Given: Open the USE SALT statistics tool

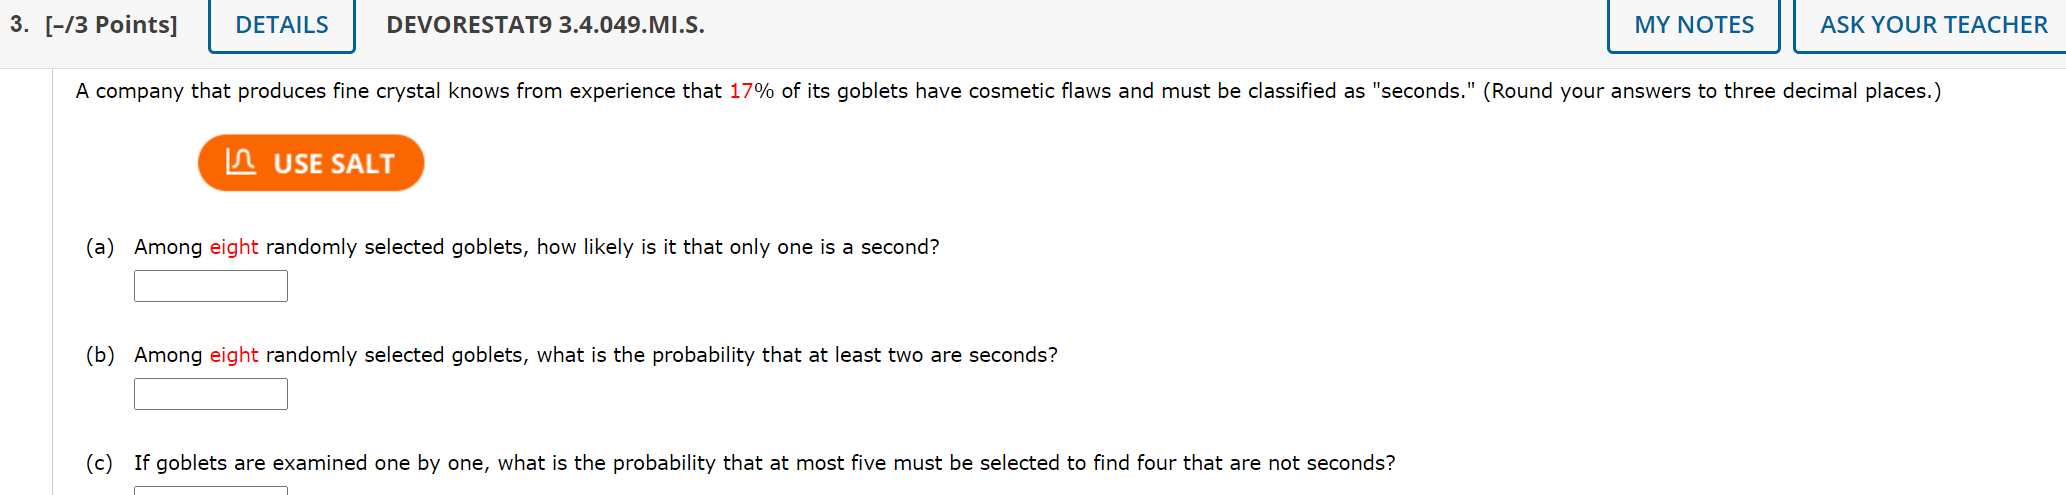Looking at the screenshot, I should pos(311,163).
